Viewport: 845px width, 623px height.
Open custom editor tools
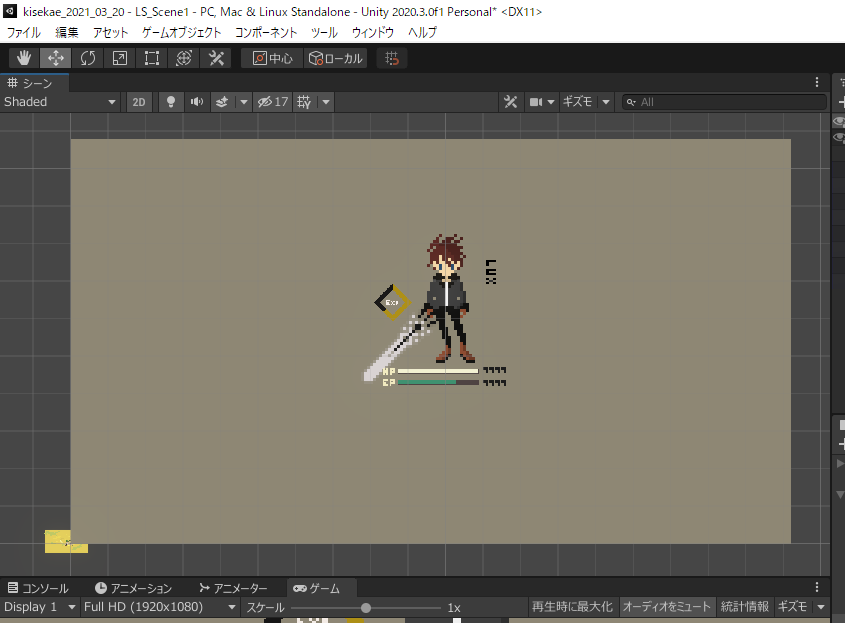[x=216, y=58]
